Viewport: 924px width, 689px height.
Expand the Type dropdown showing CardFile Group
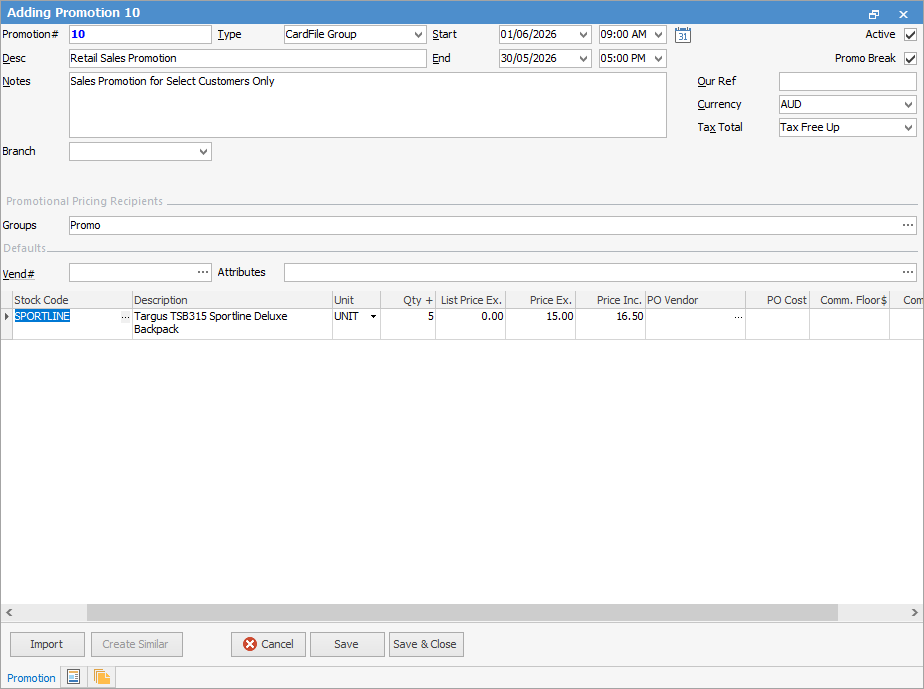pyautogui.click(x=418, y=35)
